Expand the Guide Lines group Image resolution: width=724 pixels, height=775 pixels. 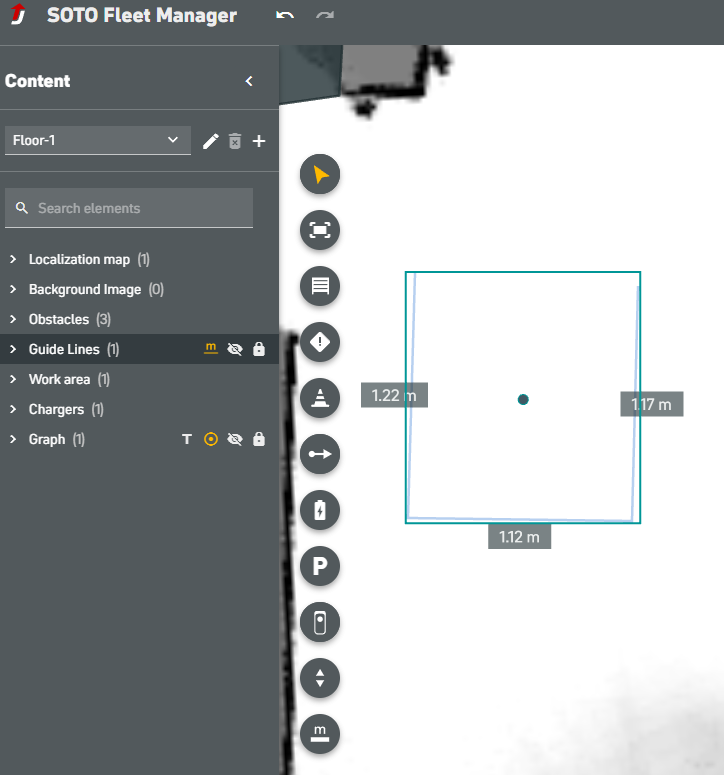13,349
